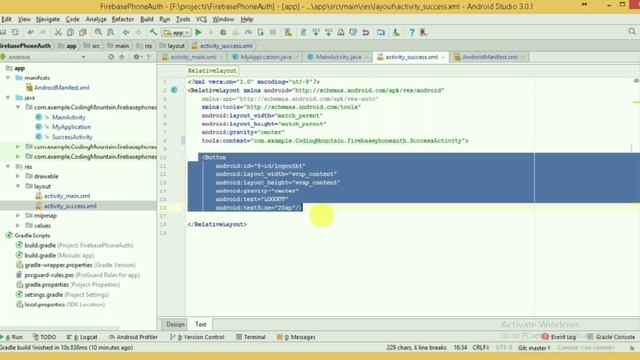This screenshot has height=360, width=640.
Task: Open the VCS menu
Action: click(201, 19)
